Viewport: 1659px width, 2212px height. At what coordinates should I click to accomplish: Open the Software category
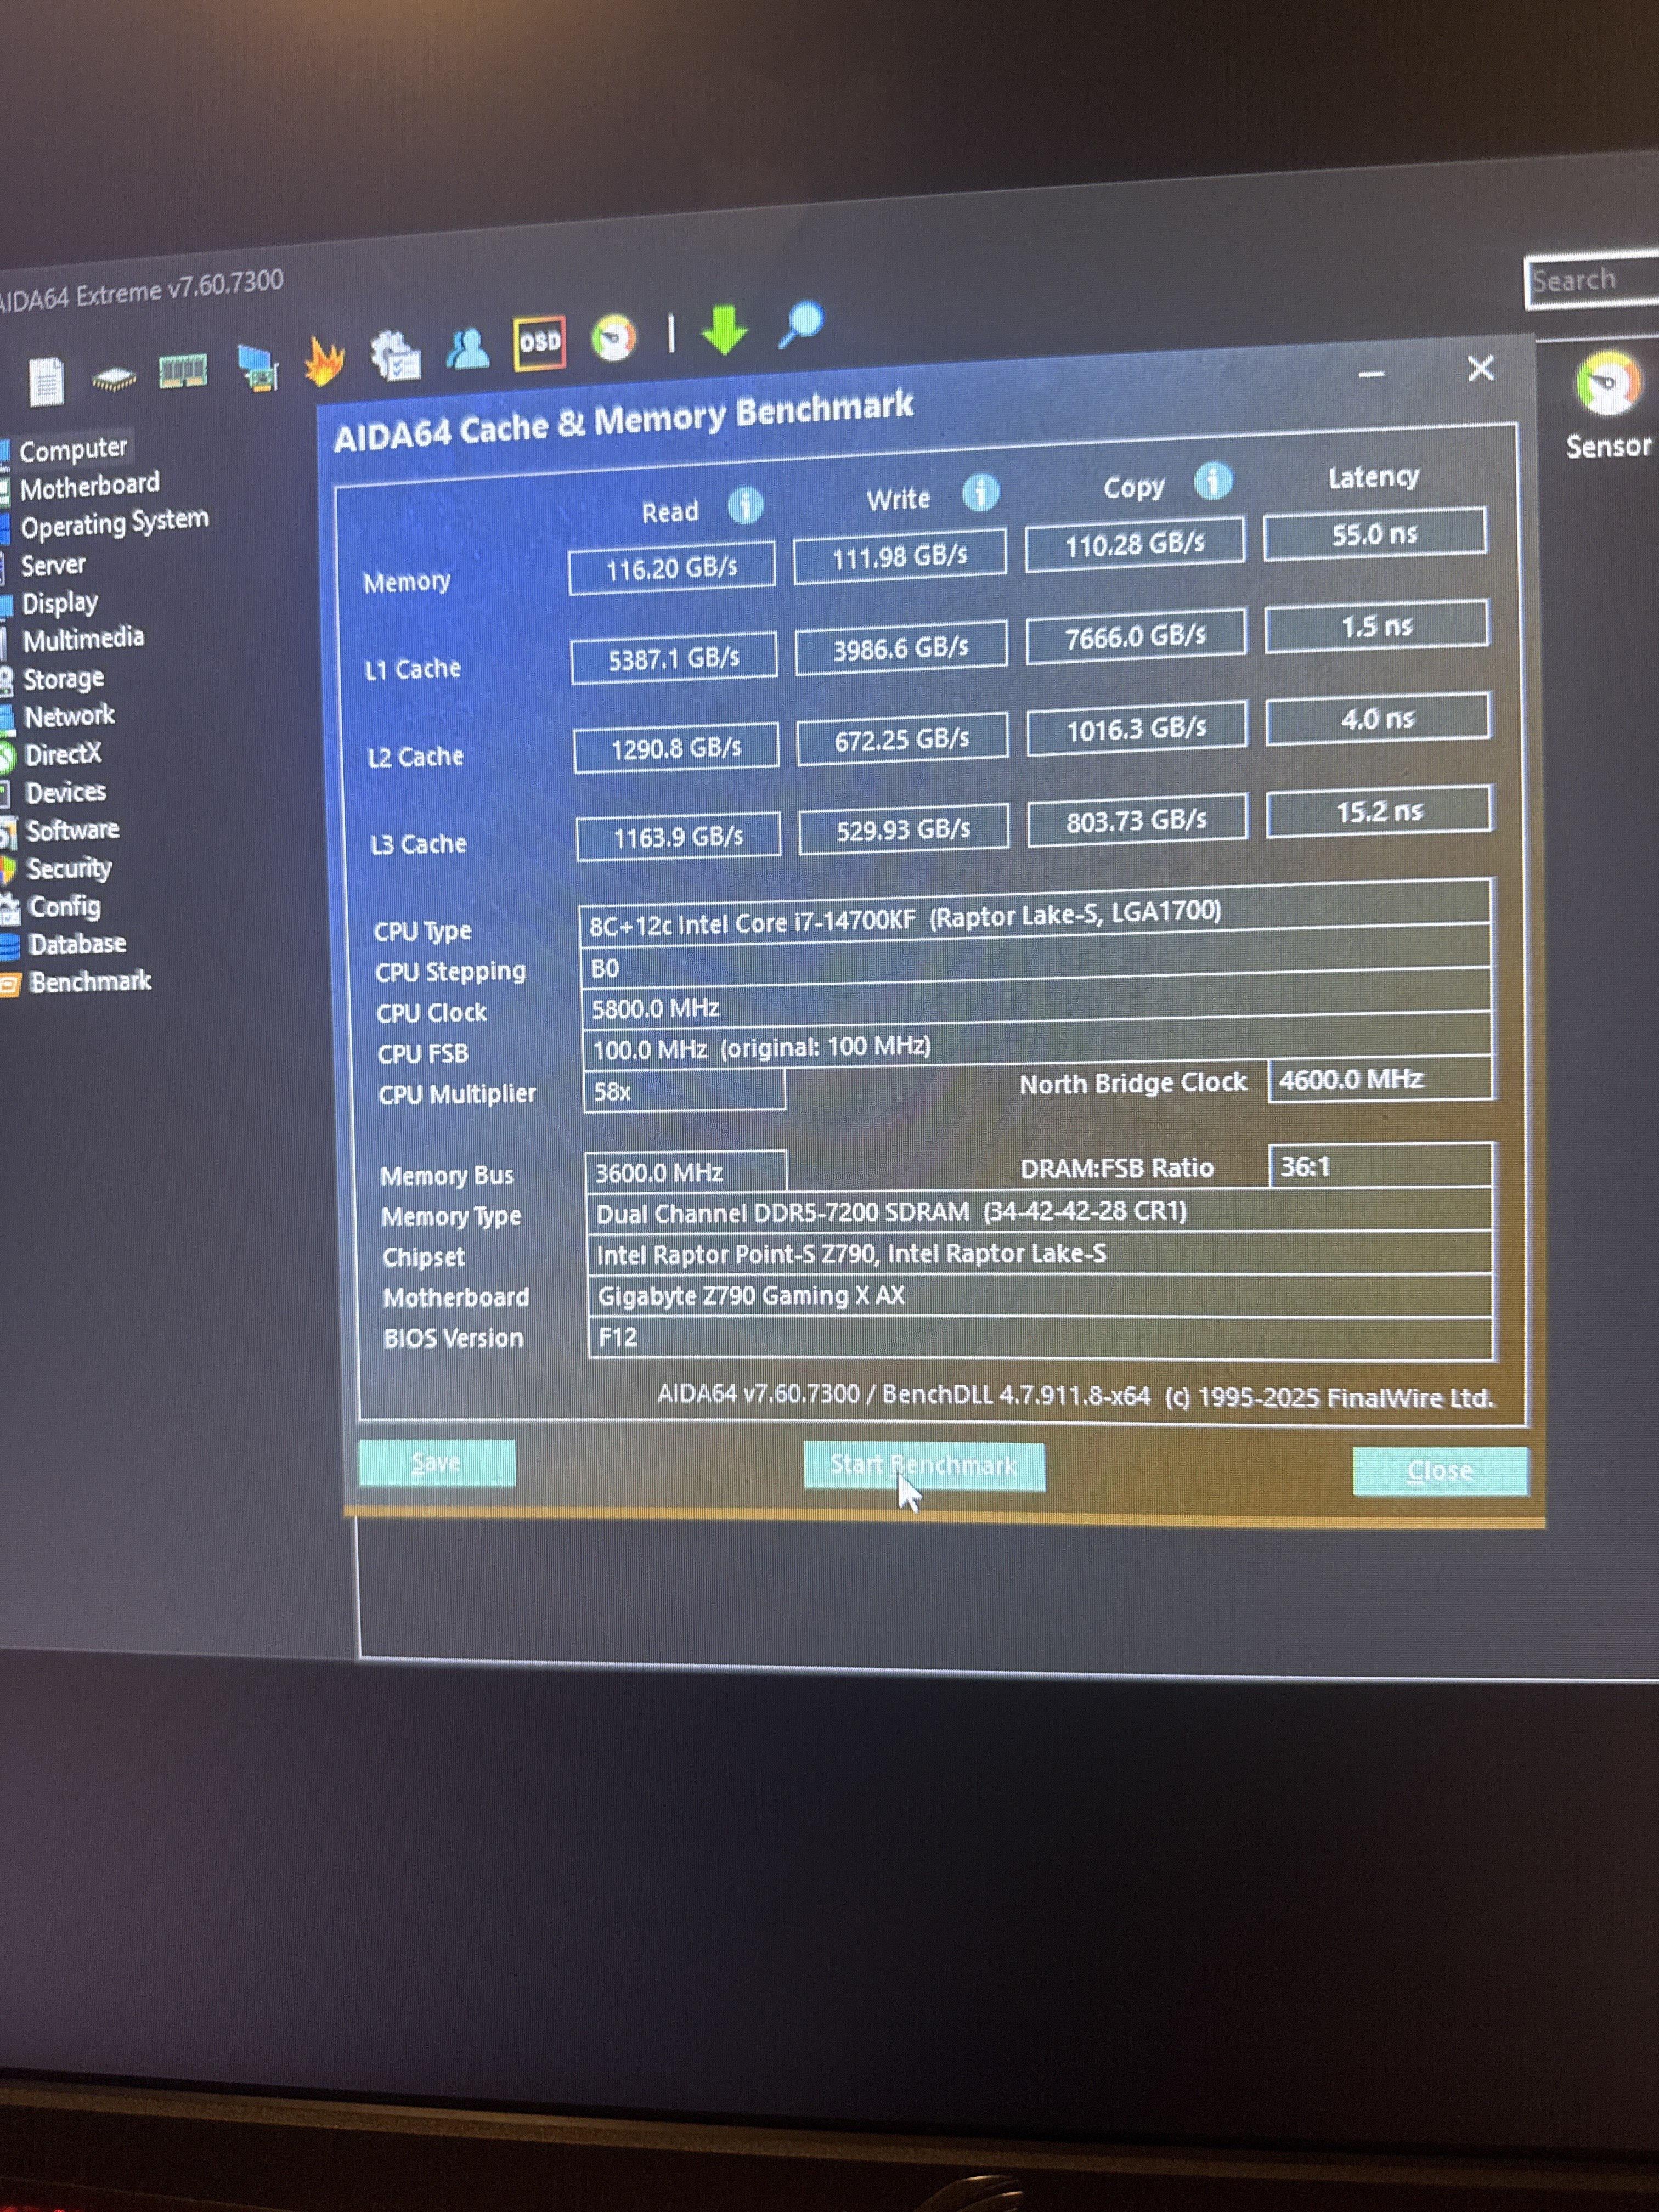[72, 831]
